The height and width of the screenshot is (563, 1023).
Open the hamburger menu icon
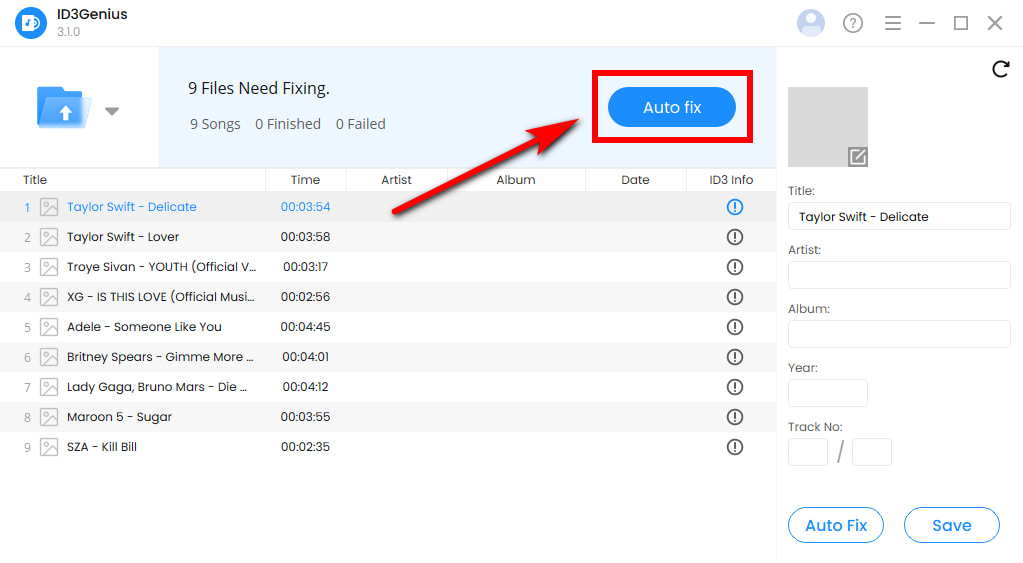click(x=893, y=23)
